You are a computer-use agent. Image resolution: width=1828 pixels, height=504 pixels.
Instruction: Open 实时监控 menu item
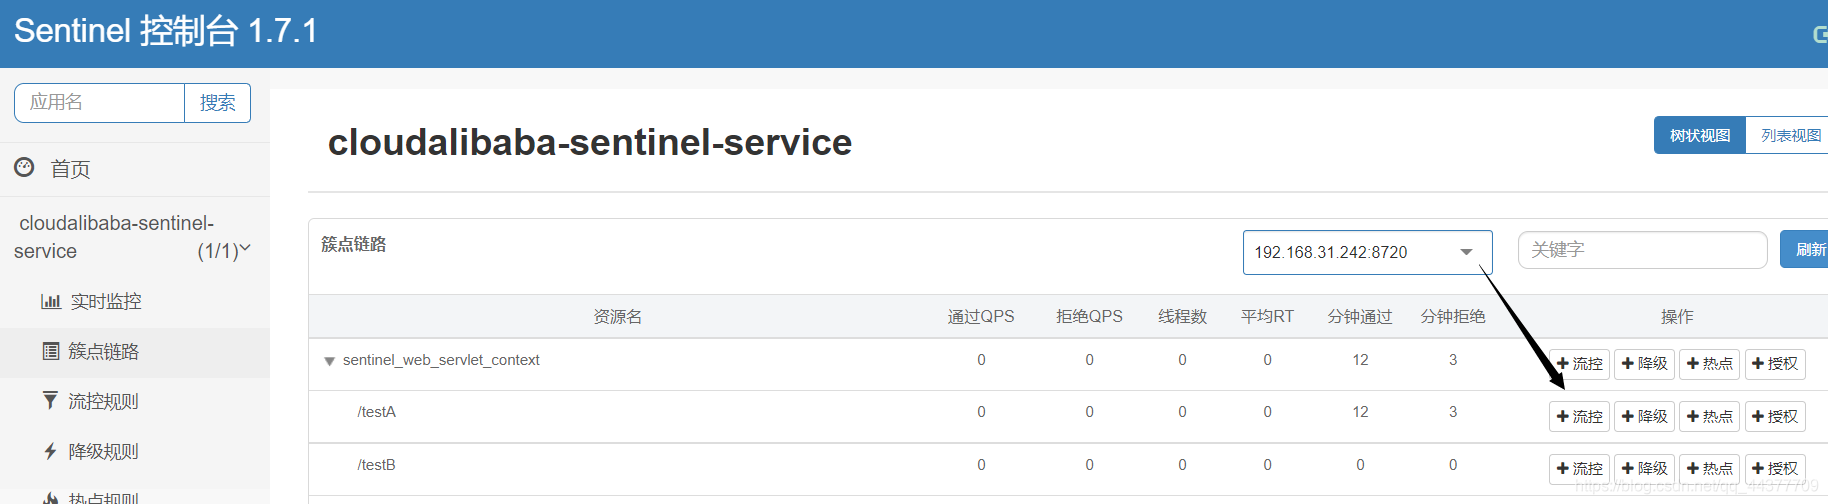click(x=106, y=301)
